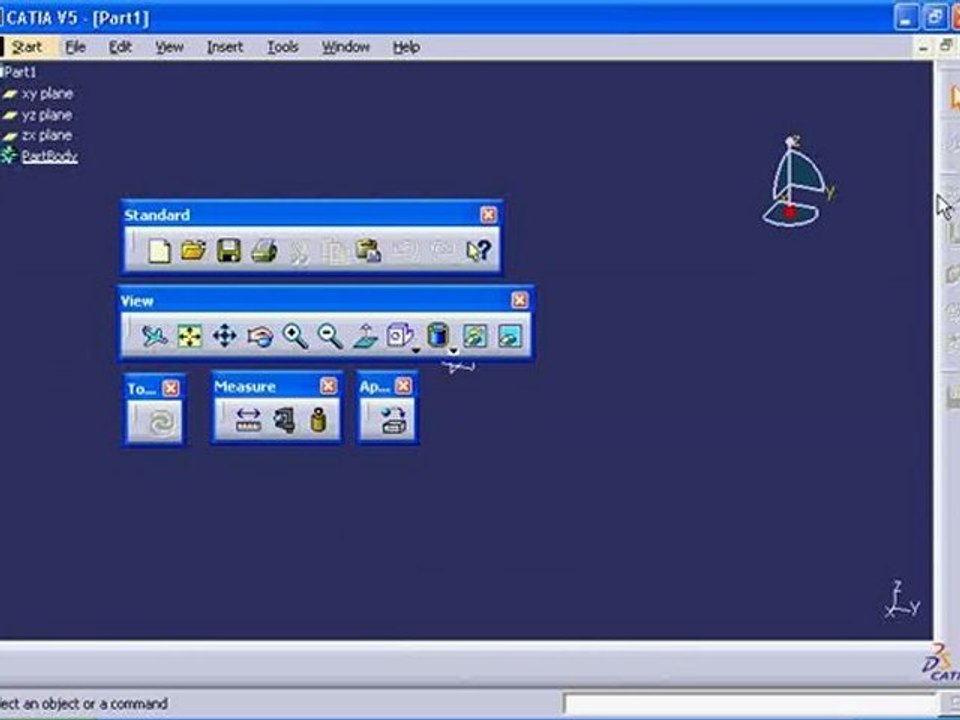
Task: Activate the What's This help cursor
Action: click(x=478, y=251)
